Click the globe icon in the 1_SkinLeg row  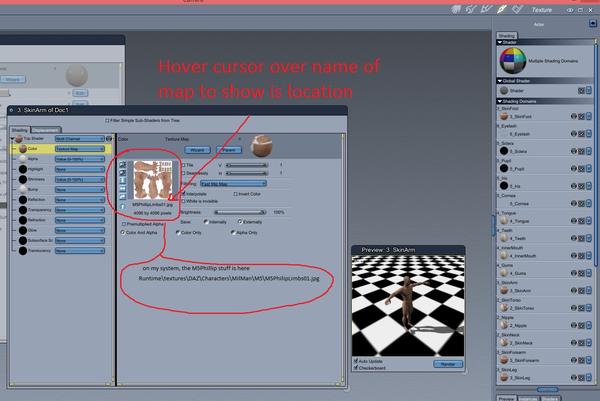click(x=574, y=378)
